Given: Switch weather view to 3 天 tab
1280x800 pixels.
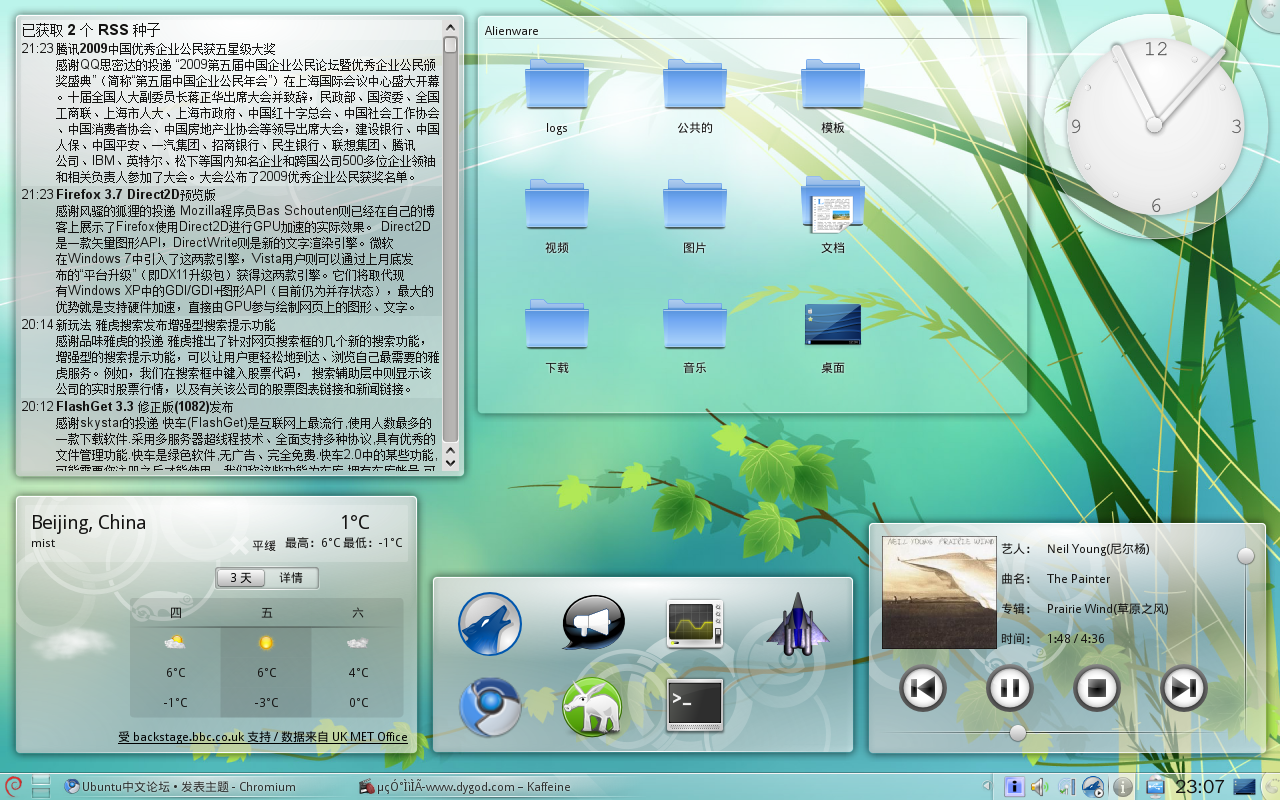Looking at the screenshot, I should (x=241, y=578).
